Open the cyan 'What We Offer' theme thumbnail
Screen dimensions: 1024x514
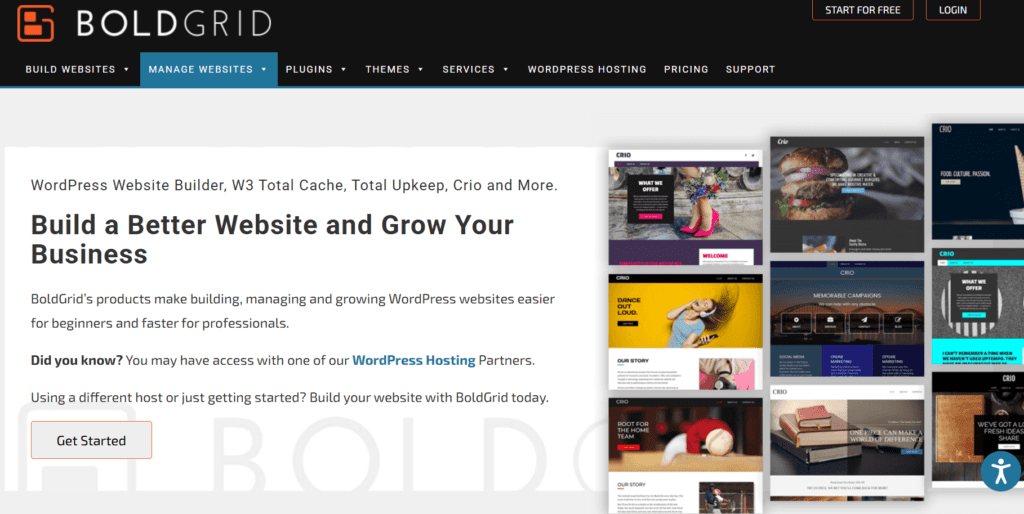(x=978, y=306)
